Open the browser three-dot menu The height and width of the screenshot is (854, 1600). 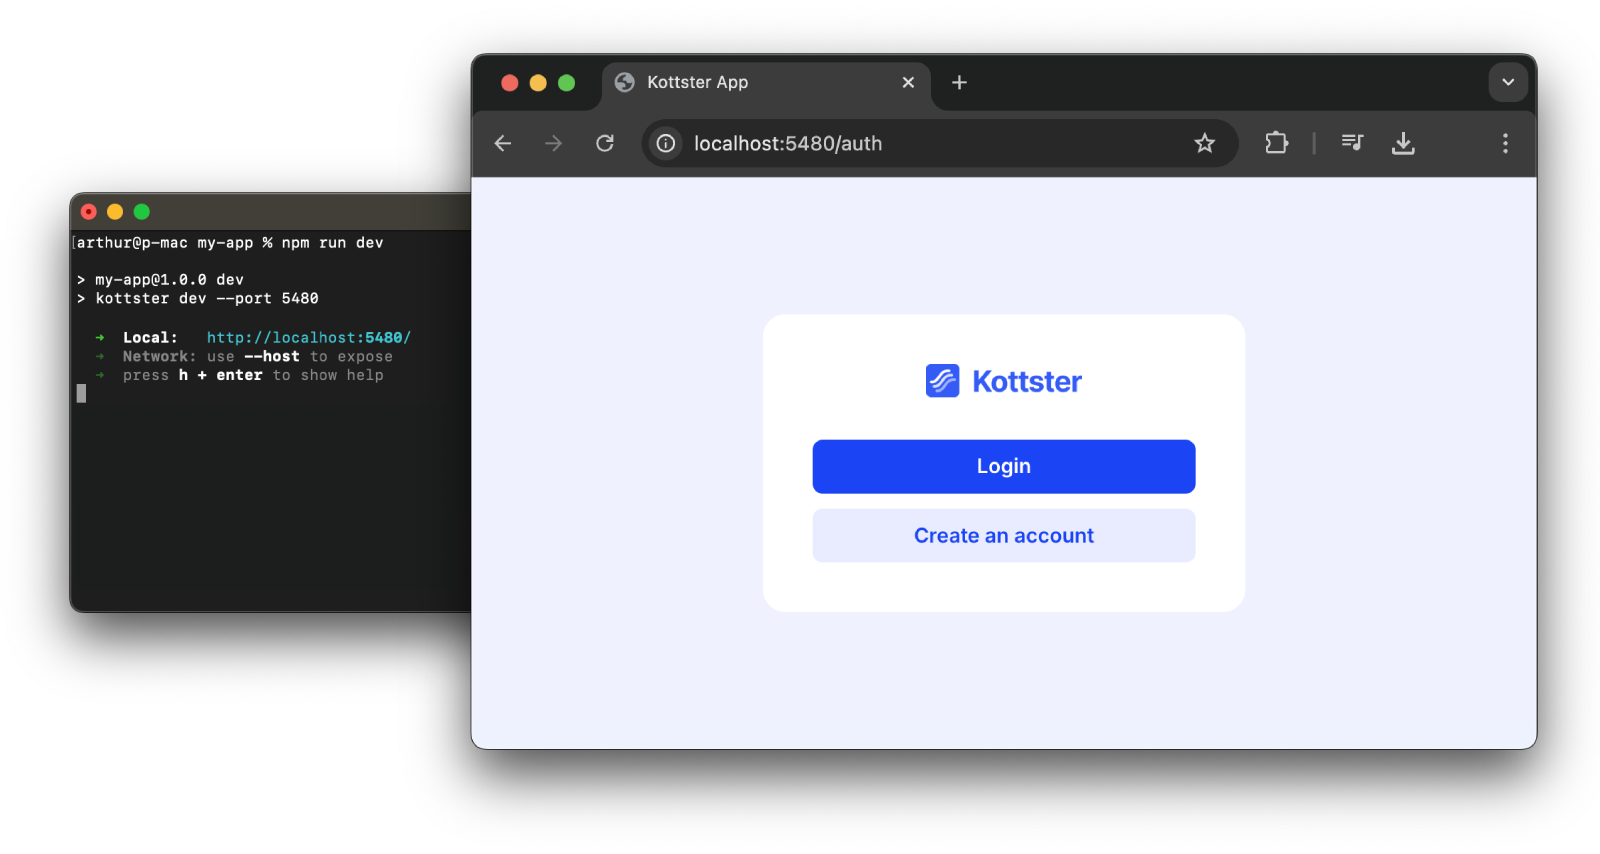pos(1505,143)
